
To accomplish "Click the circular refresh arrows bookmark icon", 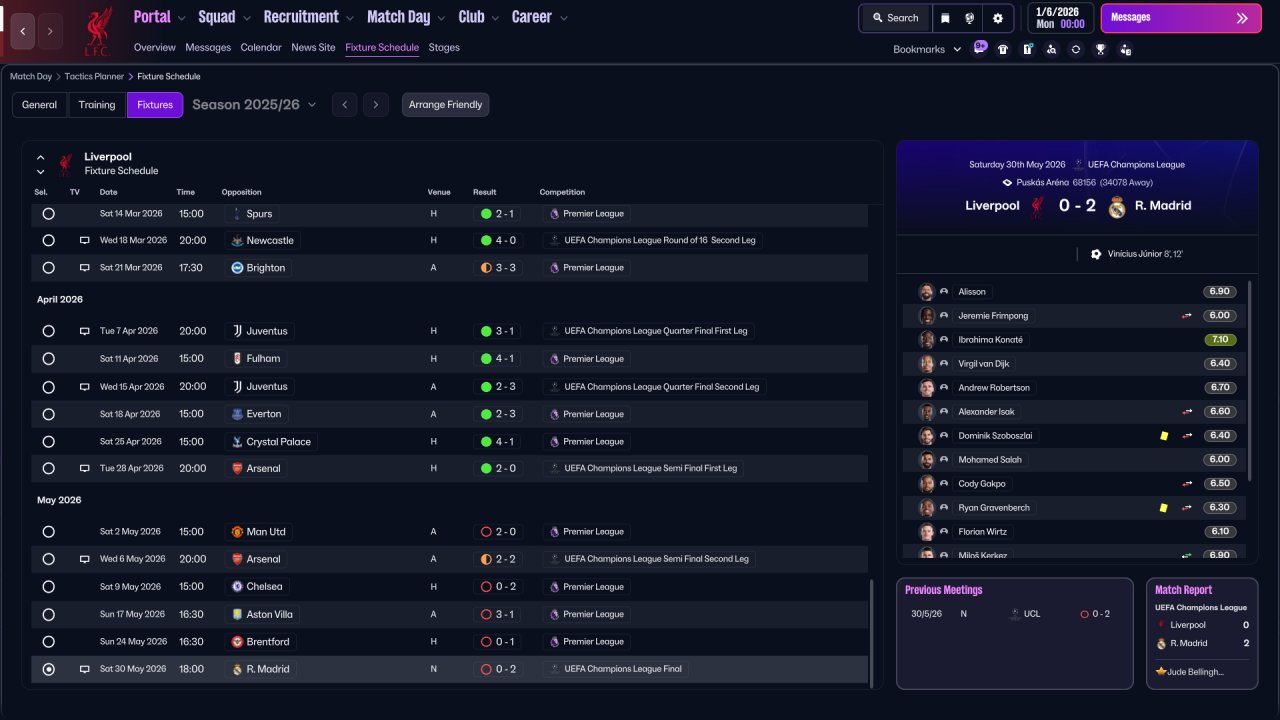I will point(1076,49).
